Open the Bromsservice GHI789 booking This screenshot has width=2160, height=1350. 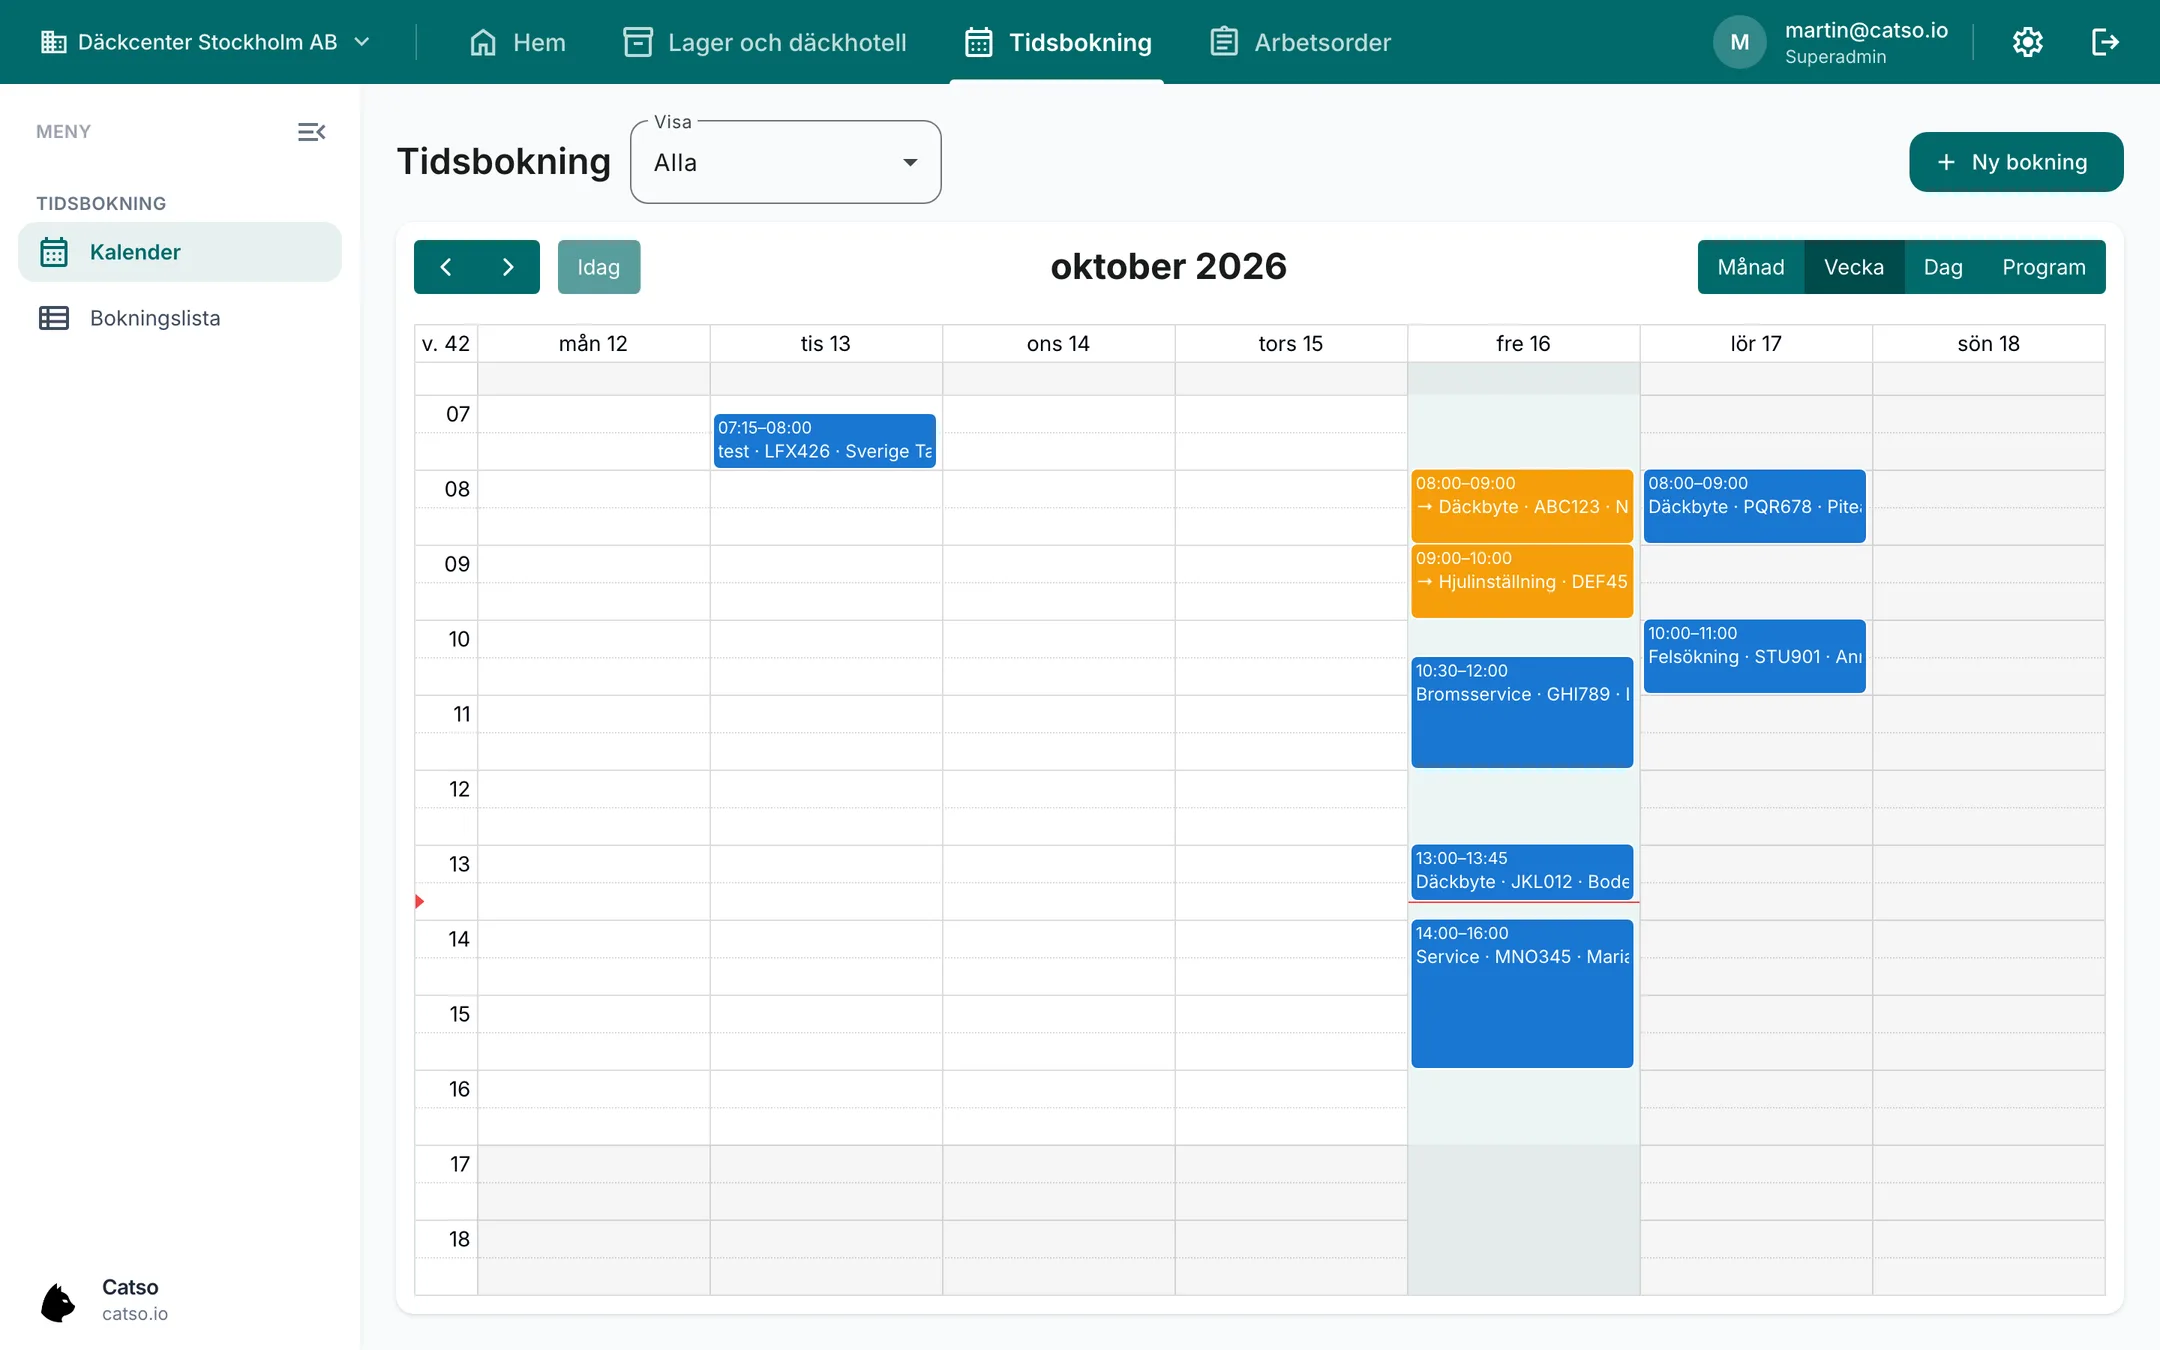[1522, 712]
